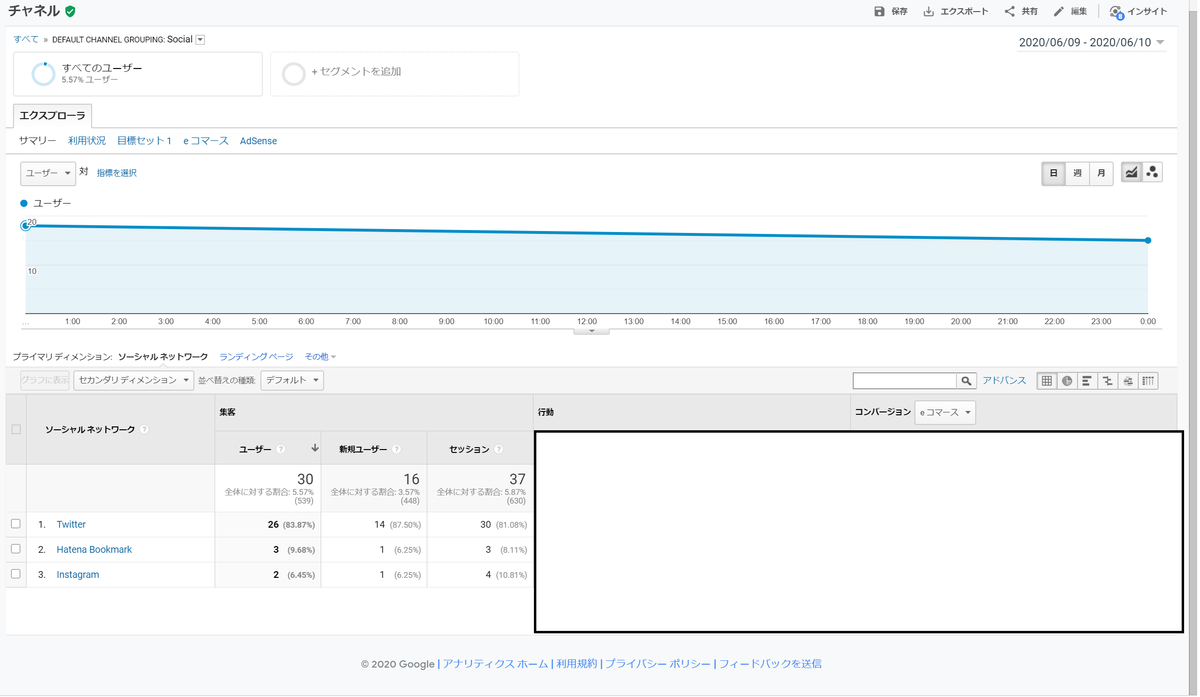Open セカンダリ ディメンション dropdown
1200x697 pixels.
tap(133, 380)
